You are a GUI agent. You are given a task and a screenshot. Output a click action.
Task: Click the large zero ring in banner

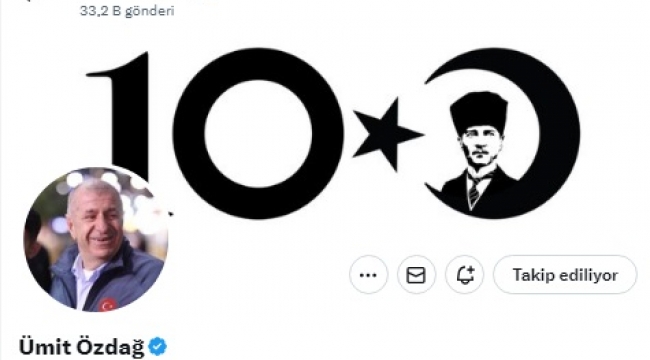[258, 133]
